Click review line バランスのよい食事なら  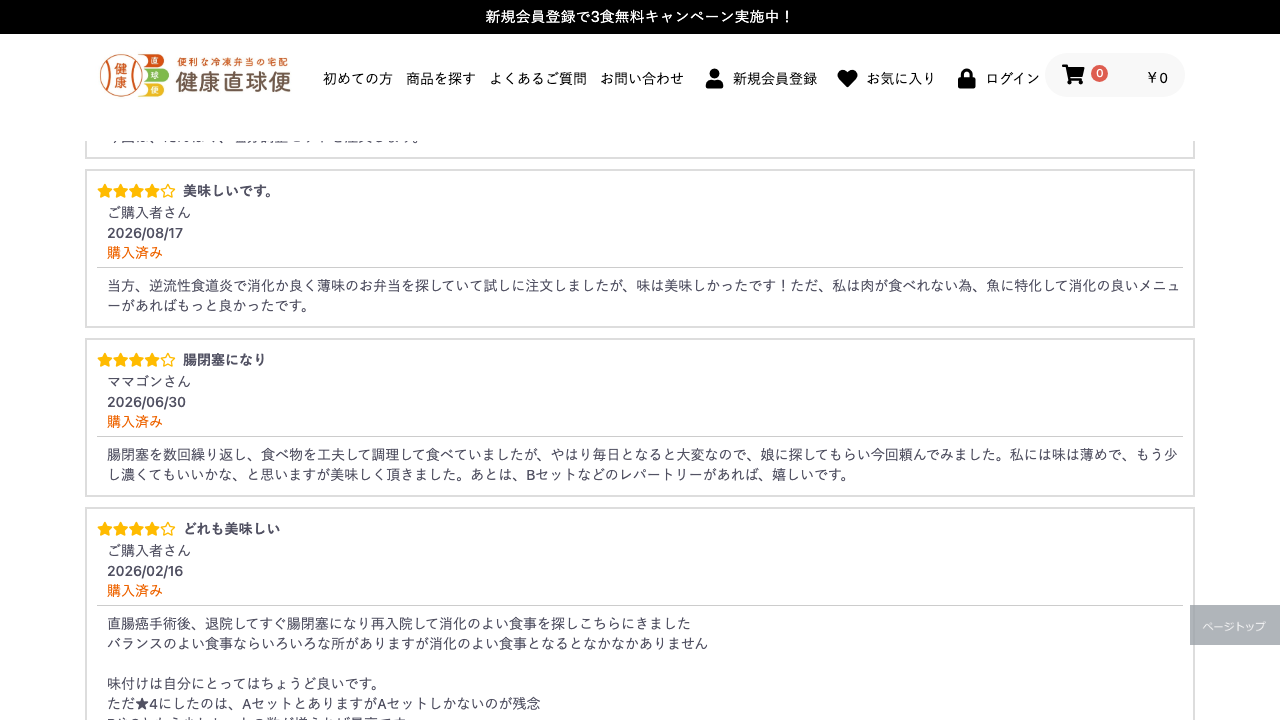tap(407, 643)
